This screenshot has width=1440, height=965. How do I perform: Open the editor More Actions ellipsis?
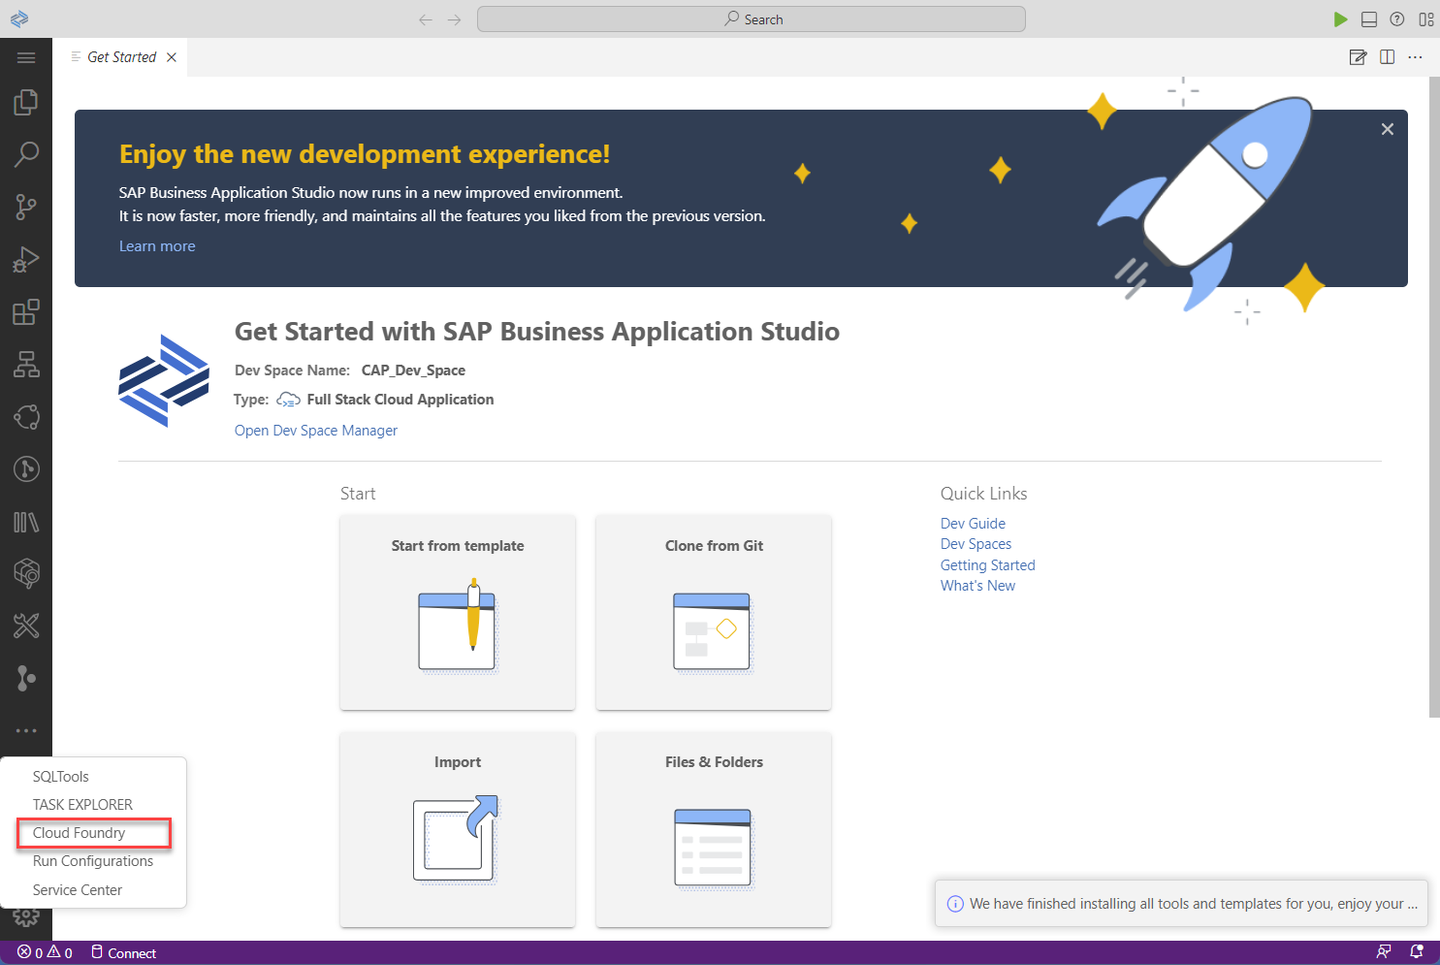[x=1415, y=57]
